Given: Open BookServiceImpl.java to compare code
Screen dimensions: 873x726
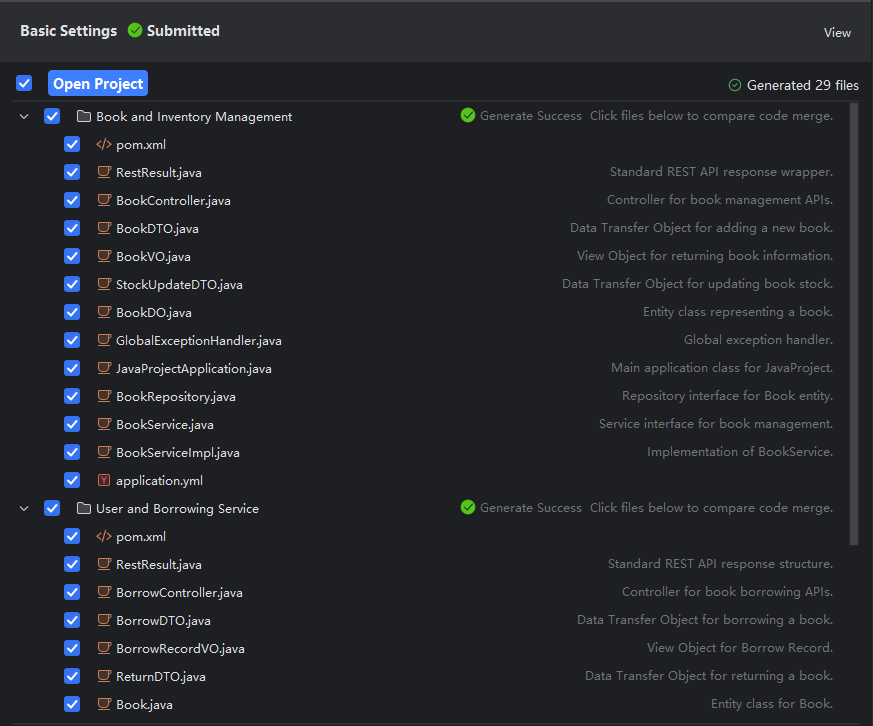Looking at the screenshot, I should pyautogui.click(x=177, y=453).
